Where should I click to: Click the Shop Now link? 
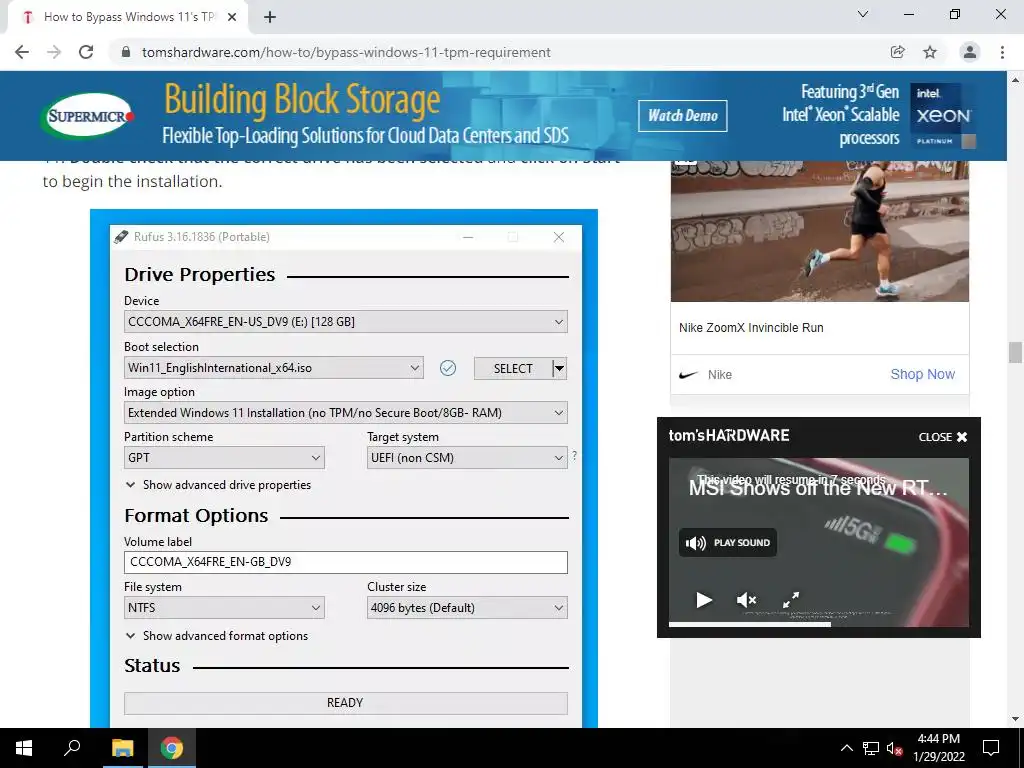922,374
